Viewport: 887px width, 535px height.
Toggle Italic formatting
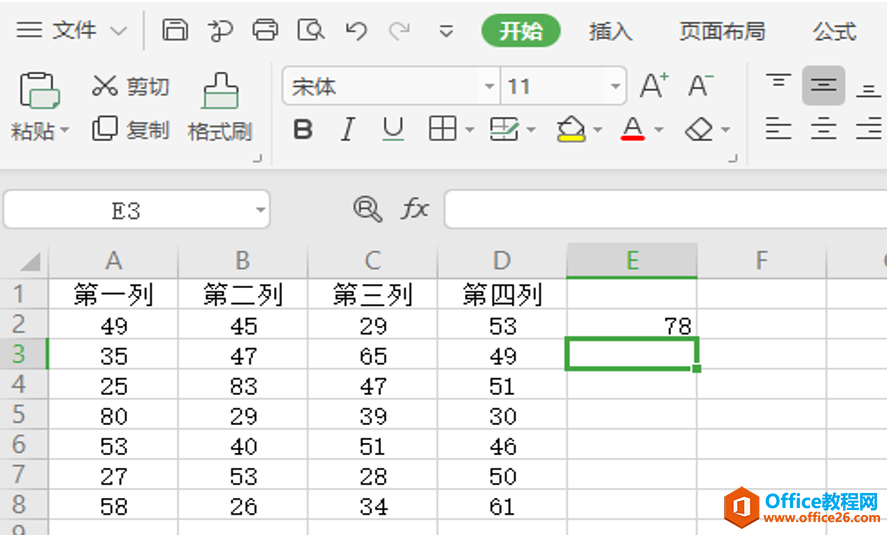tap(347, 130)
